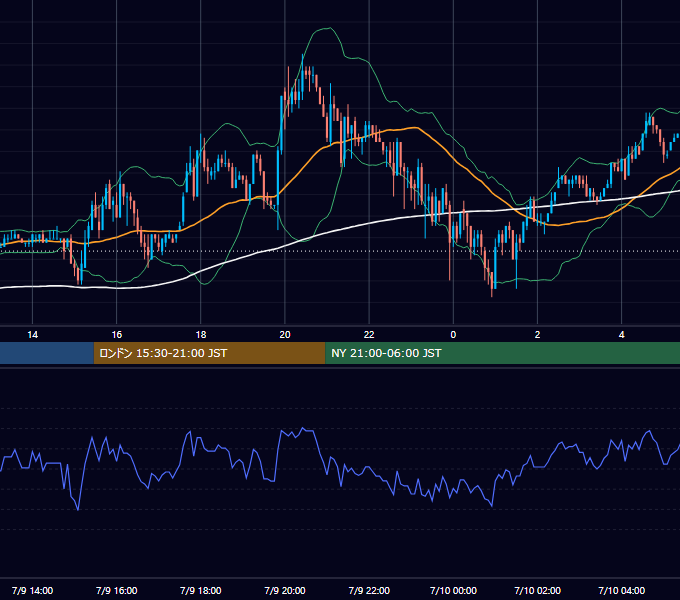The width and height of the screenshot is (680, 600).
Task: Click the 7/9 14:00 date label
Action: (x=33, y=590)
